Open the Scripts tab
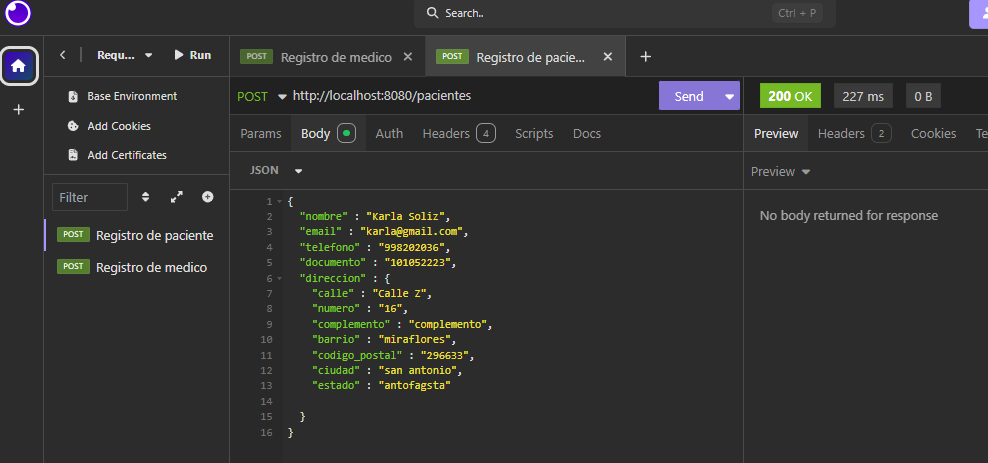 pyautogui.click(x=534, y=134)
